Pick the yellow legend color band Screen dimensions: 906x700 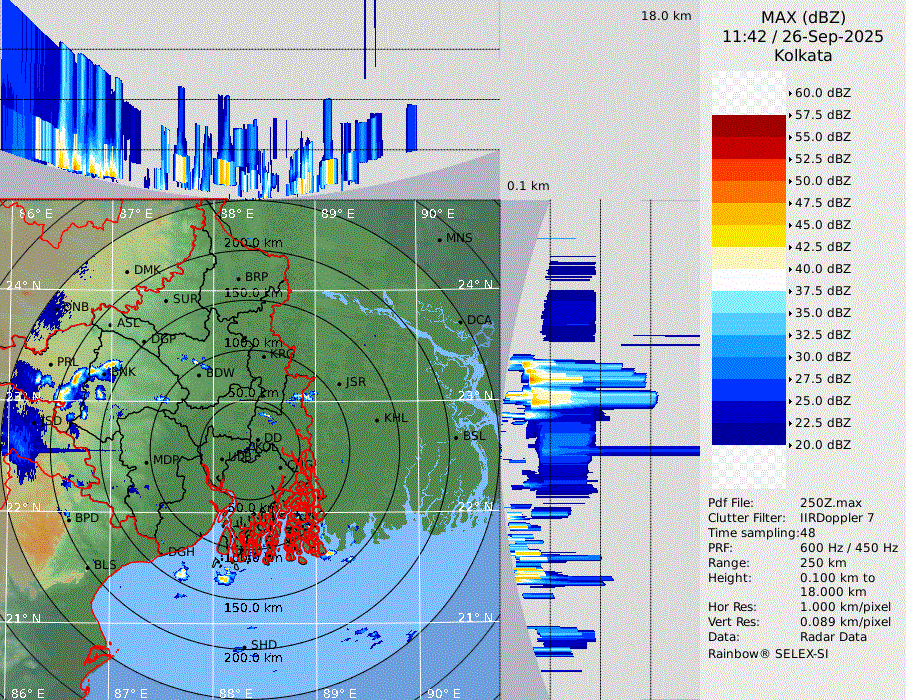(749, 235)
